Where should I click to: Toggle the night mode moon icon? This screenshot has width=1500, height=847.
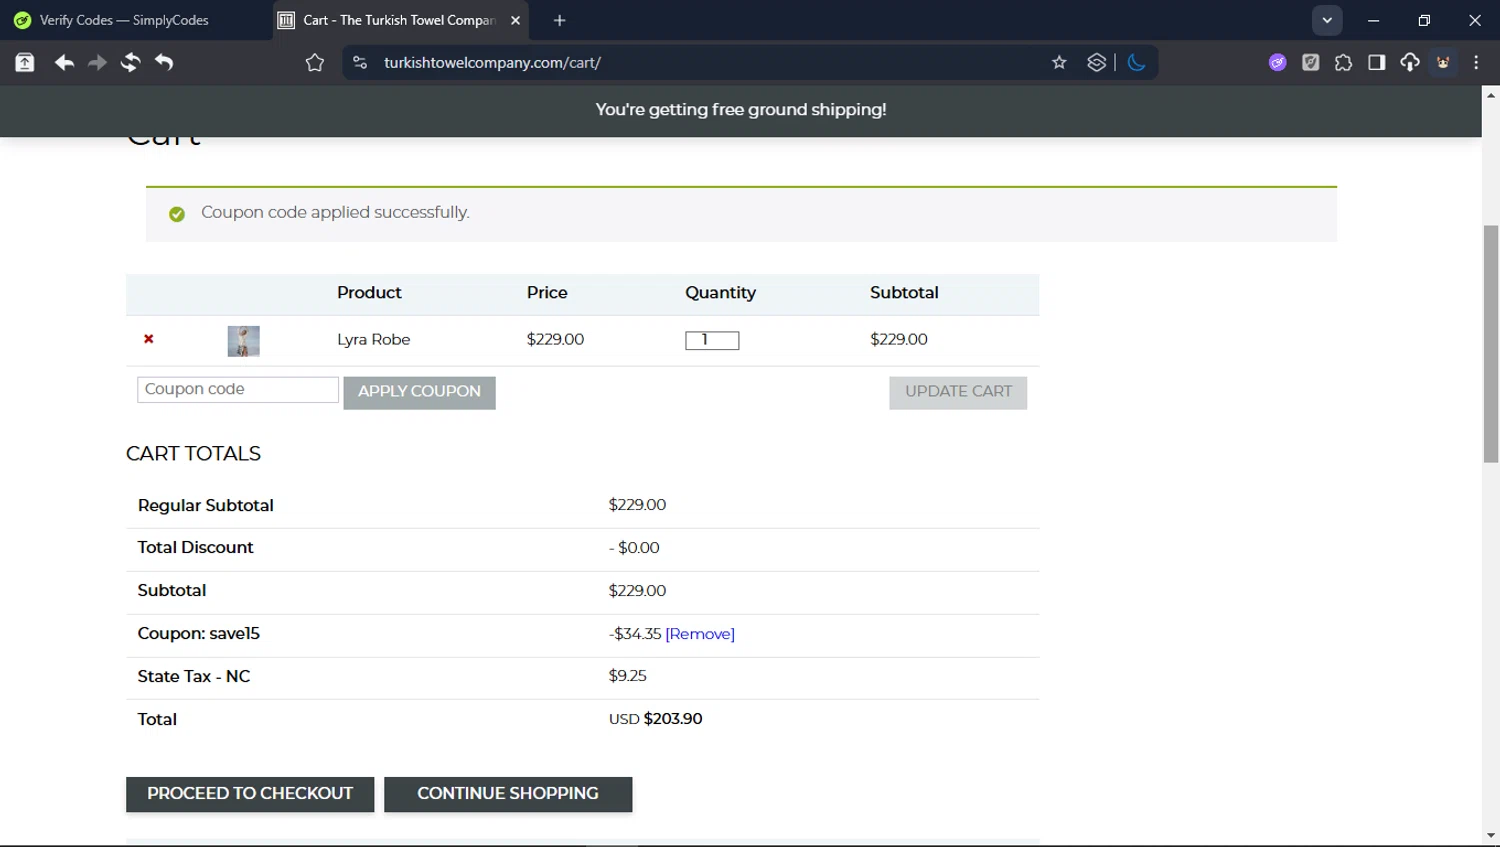[x=1136, y=63]
